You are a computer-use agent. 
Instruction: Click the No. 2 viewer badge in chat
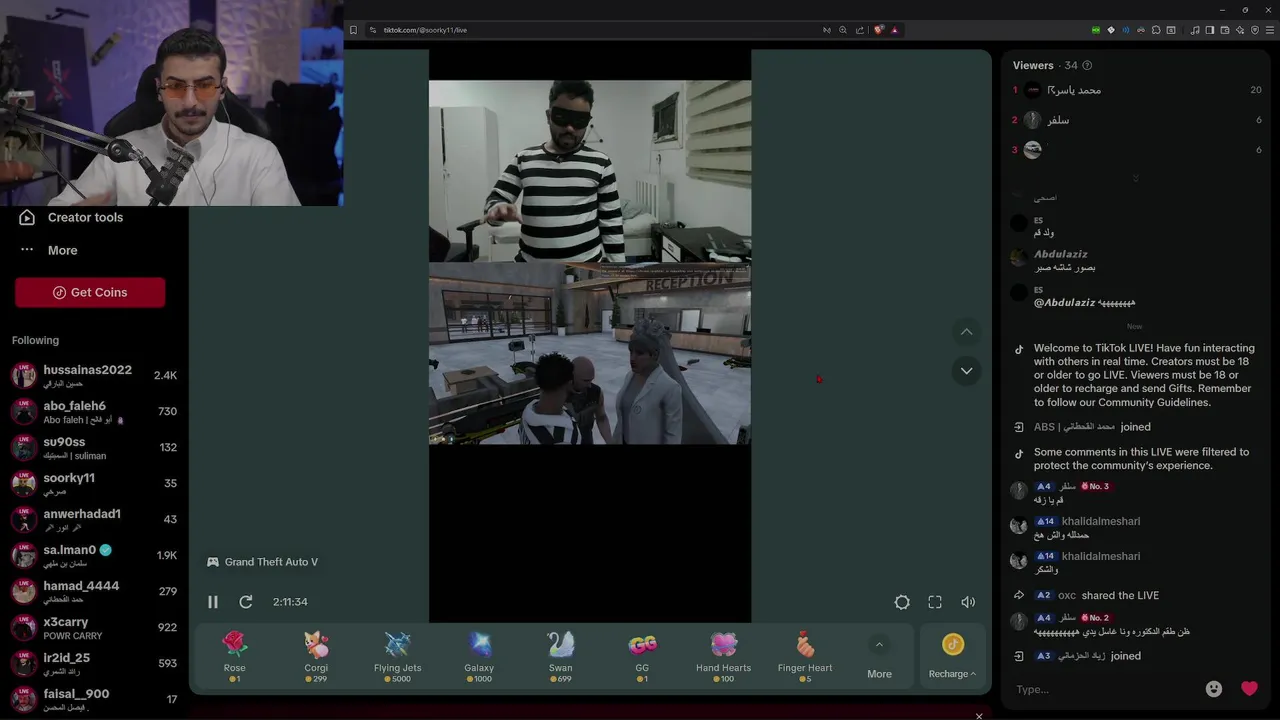click(1095, 618)
